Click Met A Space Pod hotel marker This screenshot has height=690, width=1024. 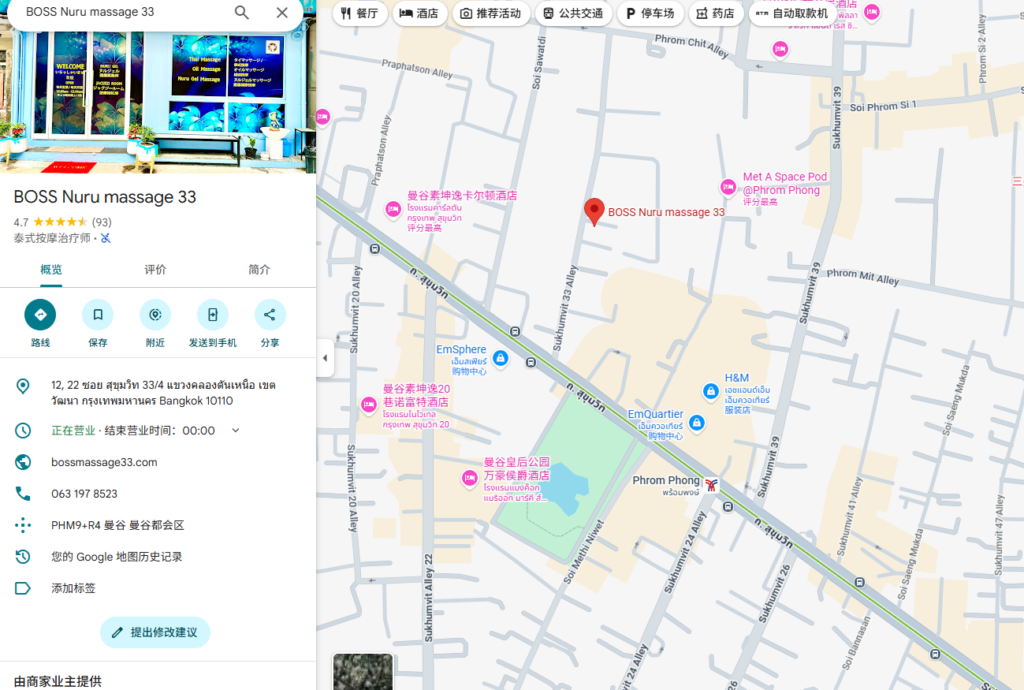tap(728, 187)
